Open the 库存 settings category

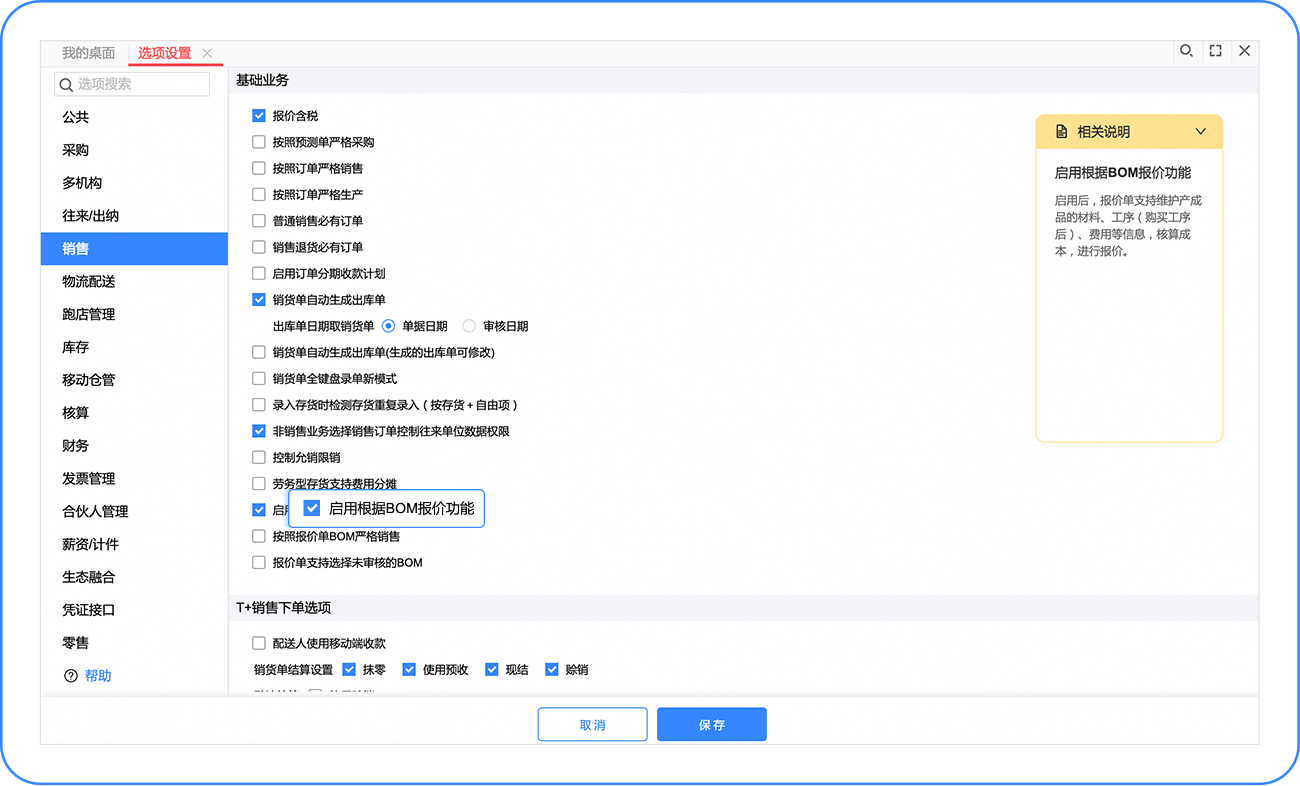pos(76,347)
